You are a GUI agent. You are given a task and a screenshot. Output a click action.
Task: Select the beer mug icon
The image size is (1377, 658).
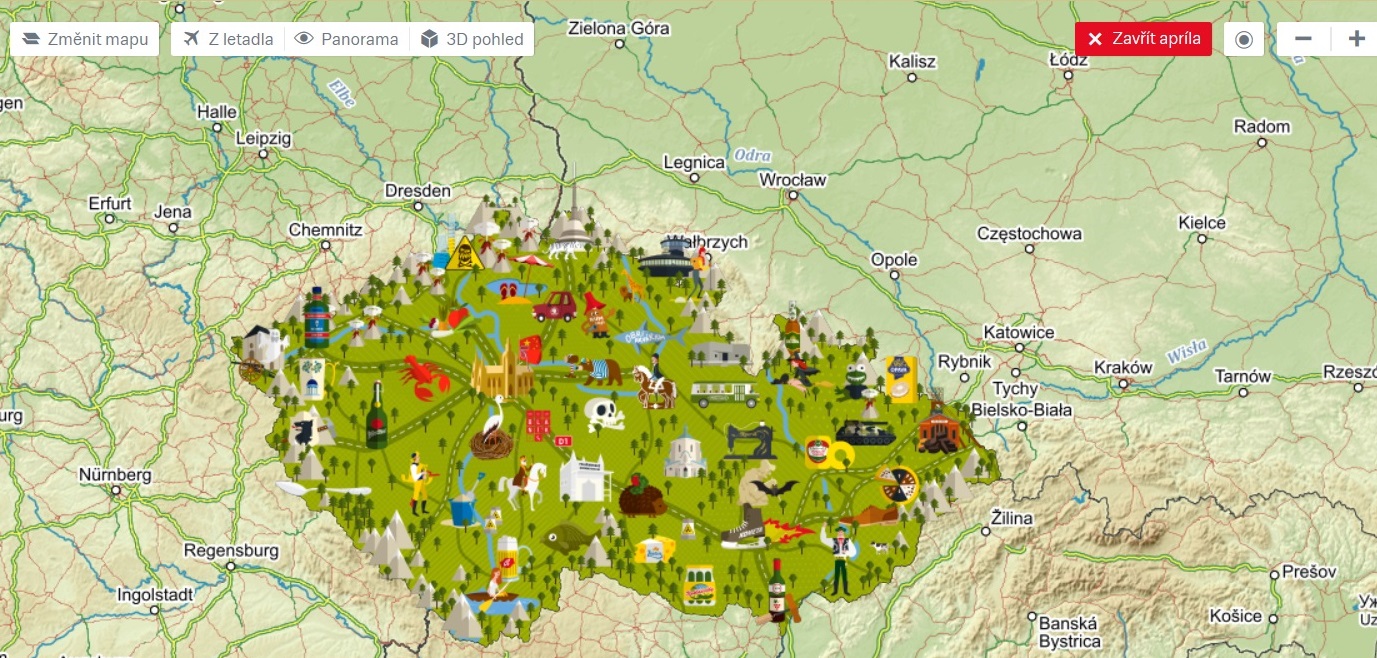tap(509, 551)
